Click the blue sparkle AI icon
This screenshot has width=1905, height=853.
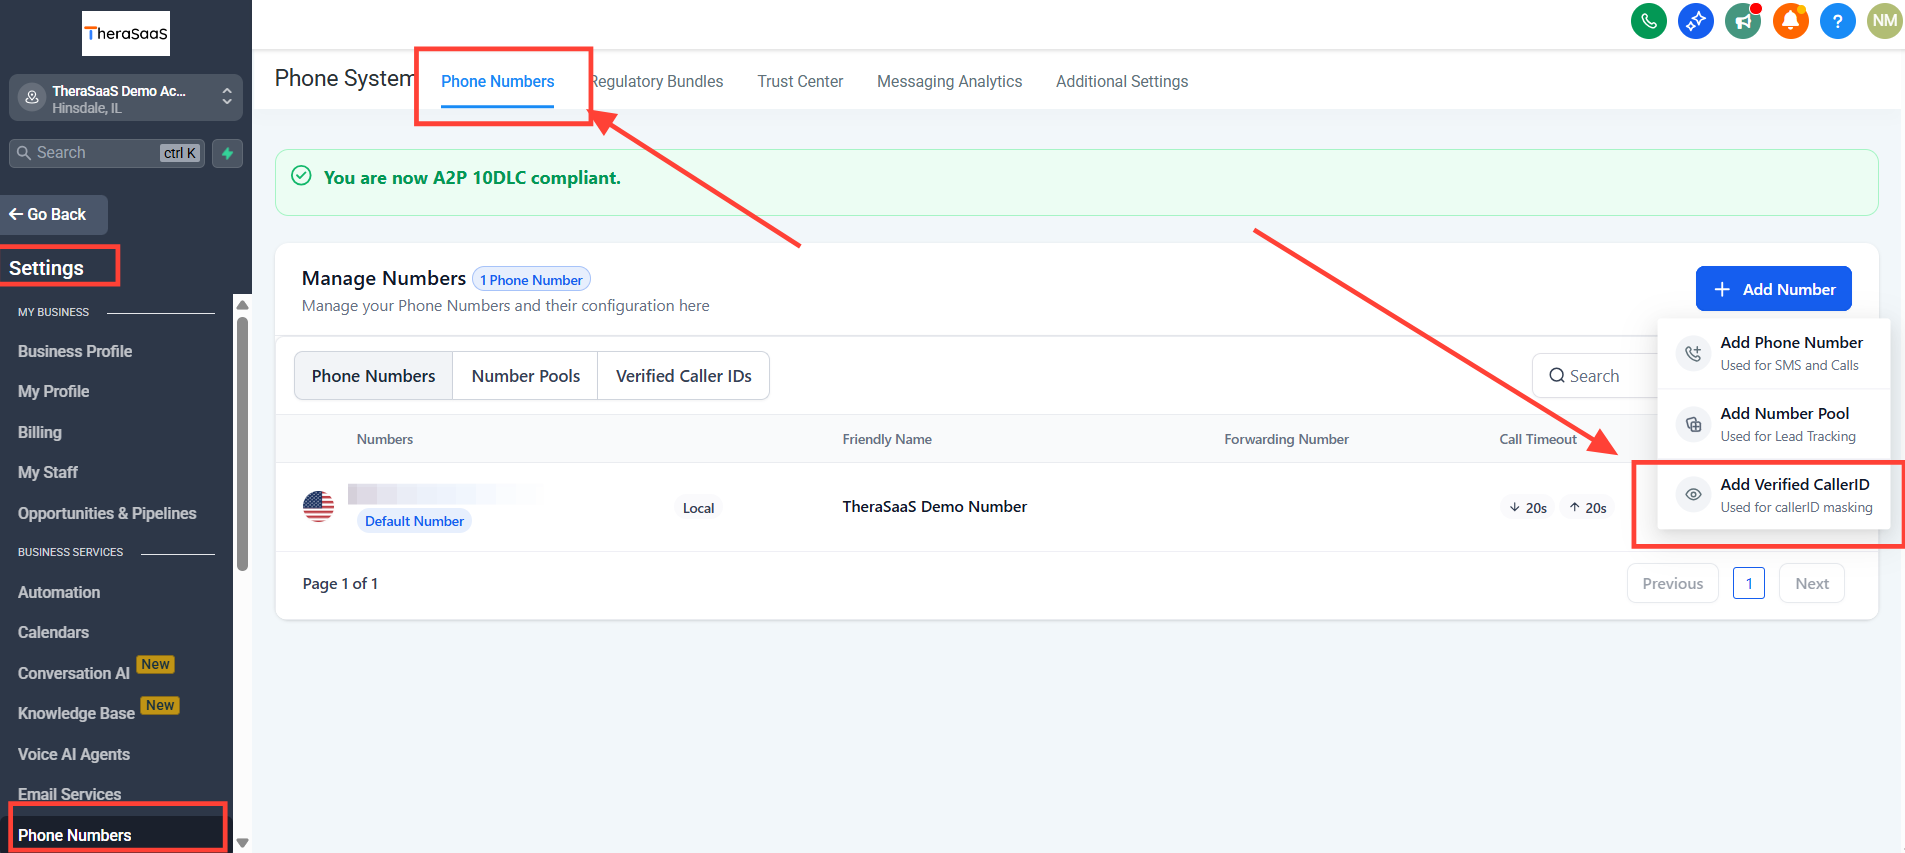[1695, 20]
